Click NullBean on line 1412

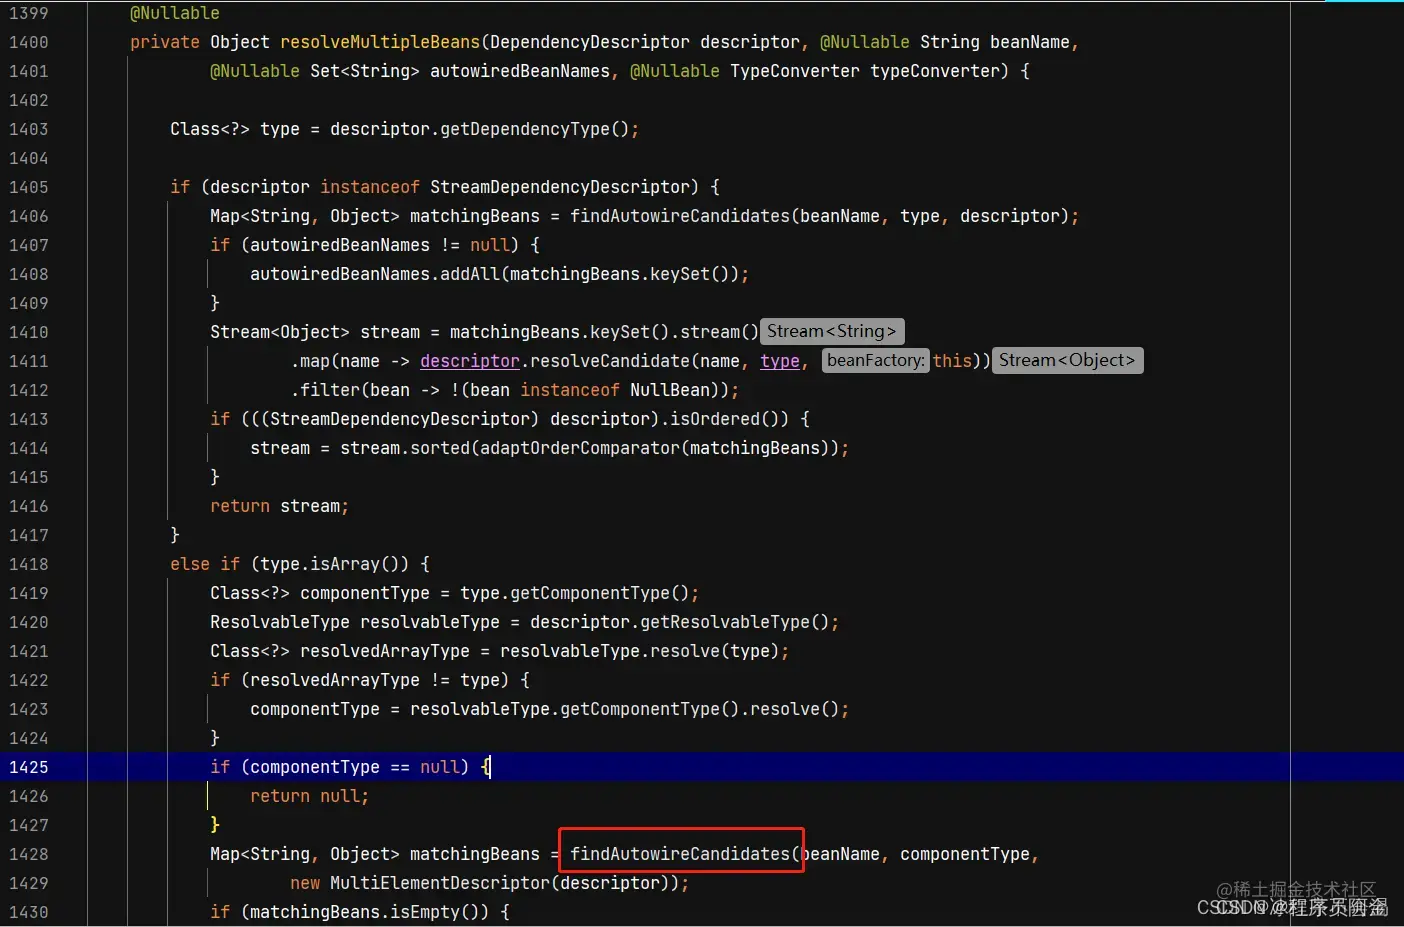coord(670,390)
